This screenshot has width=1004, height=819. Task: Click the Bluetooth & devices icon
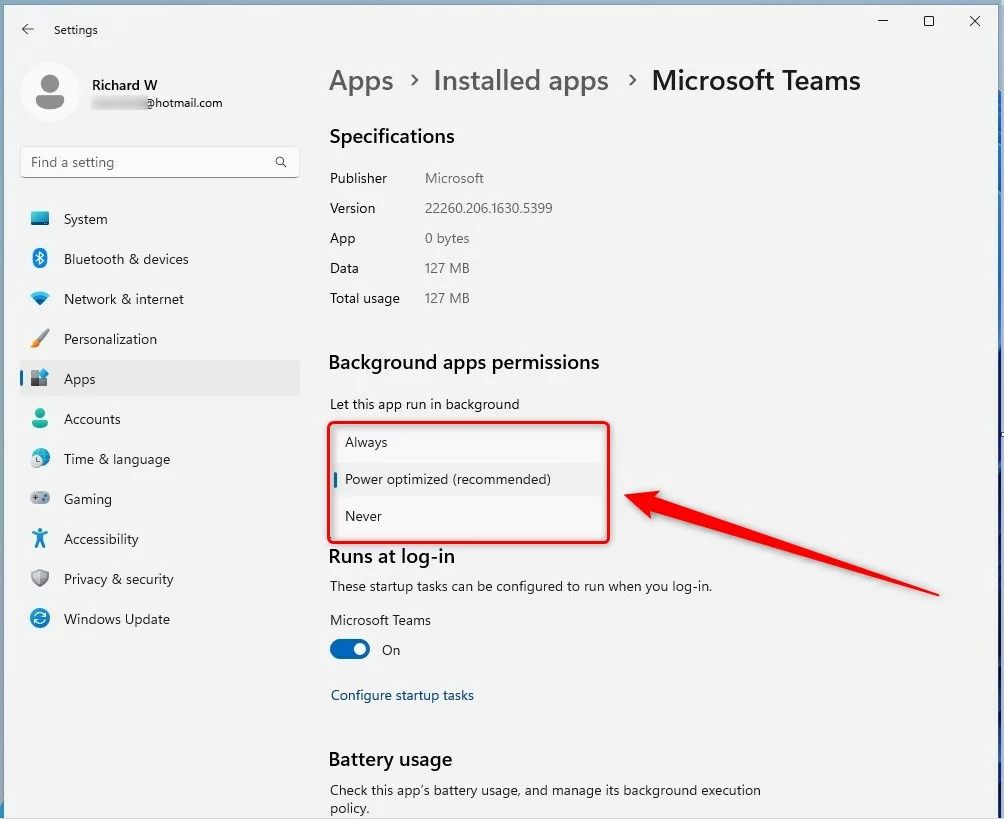tap(40, 259)
